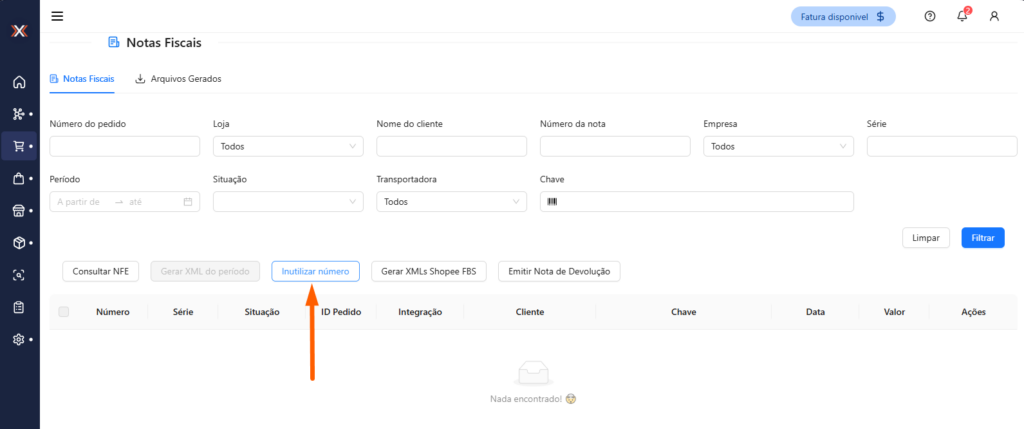This screenshot has width=1024, height=429.
Task: Select the Notas Fiscais tab
Action: 82,78
